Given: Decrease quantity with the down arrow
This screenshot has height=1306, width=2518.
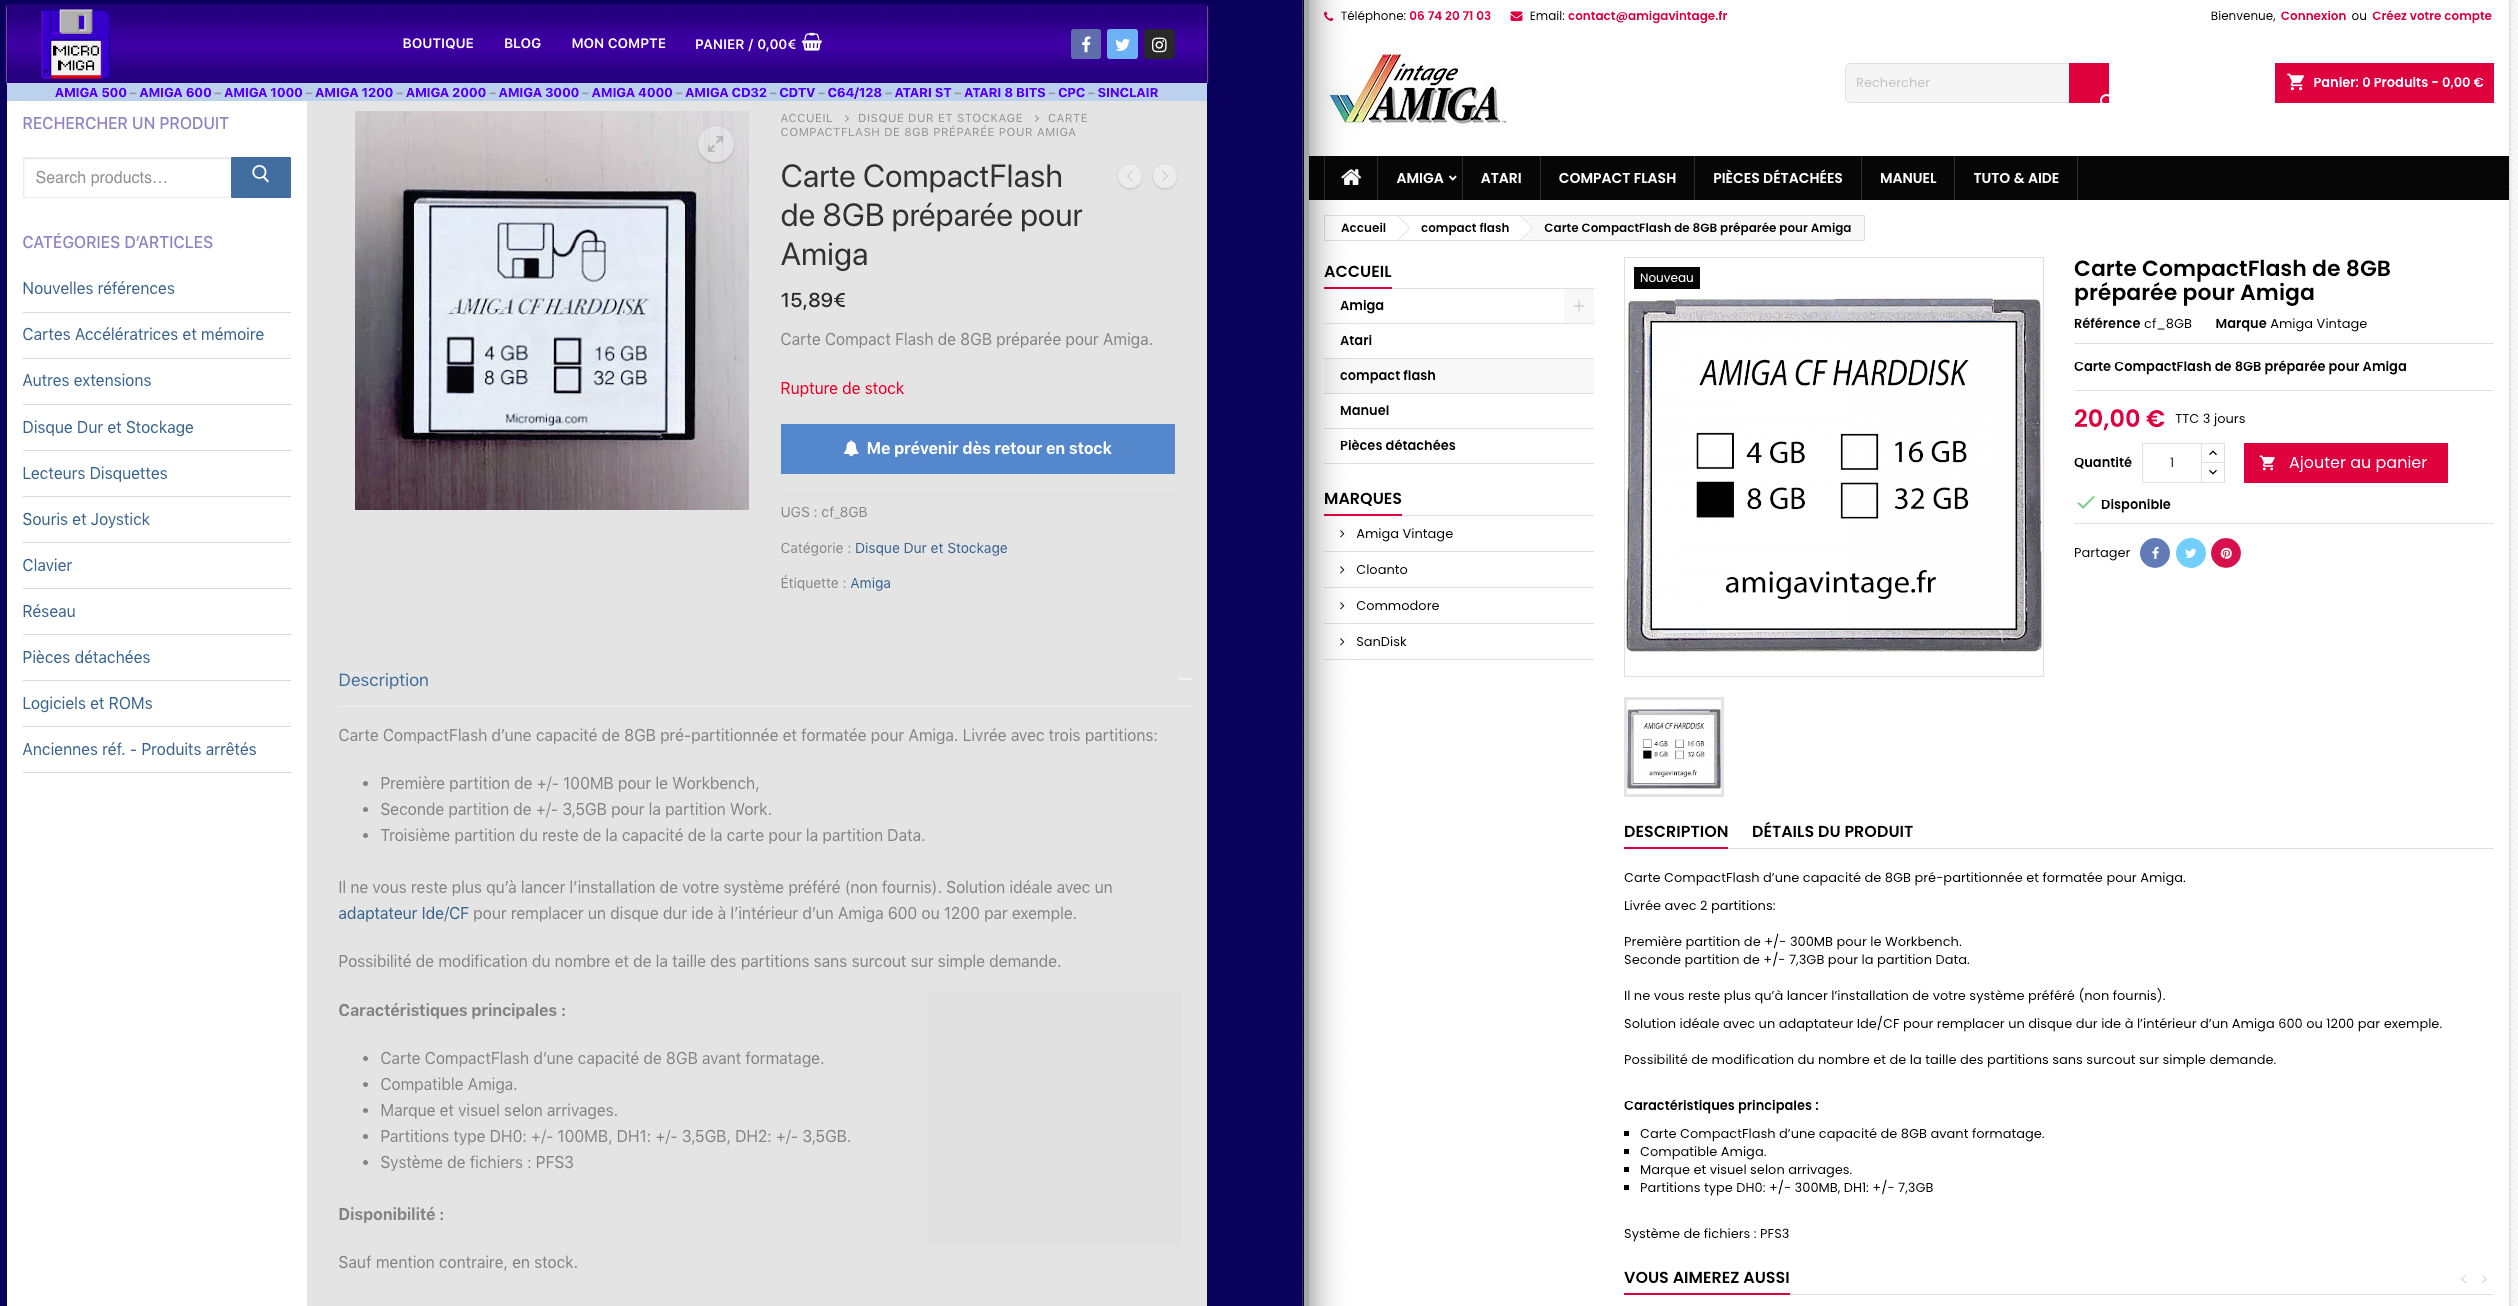Looking at the screenshot, I should pyautogui.click(x=2213, y=472).
